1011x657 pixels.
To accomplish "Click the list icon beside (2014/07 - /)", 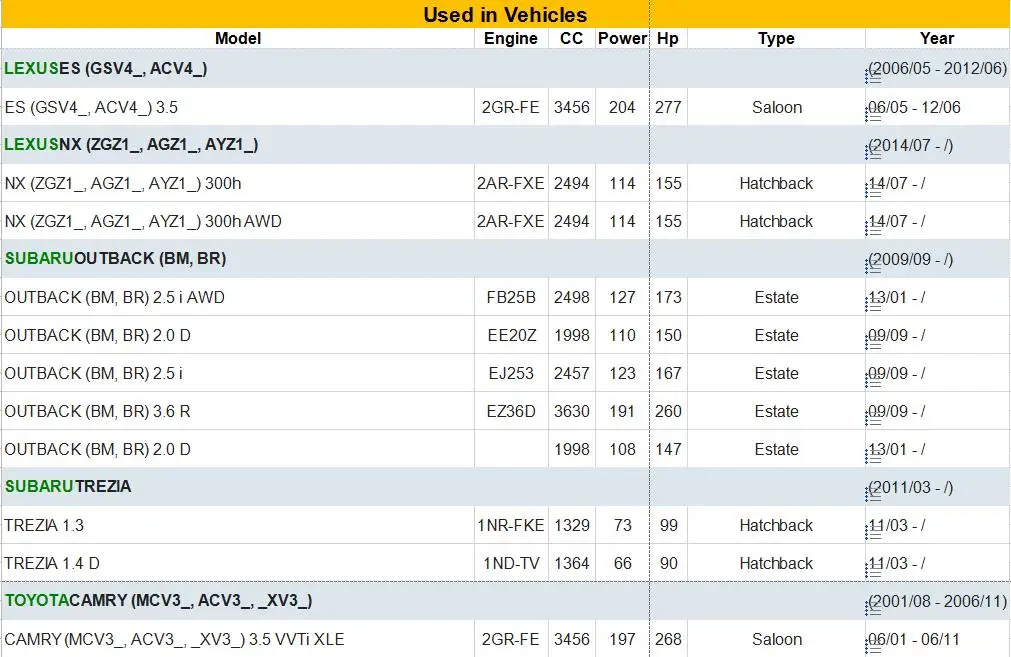I will 872,153.
